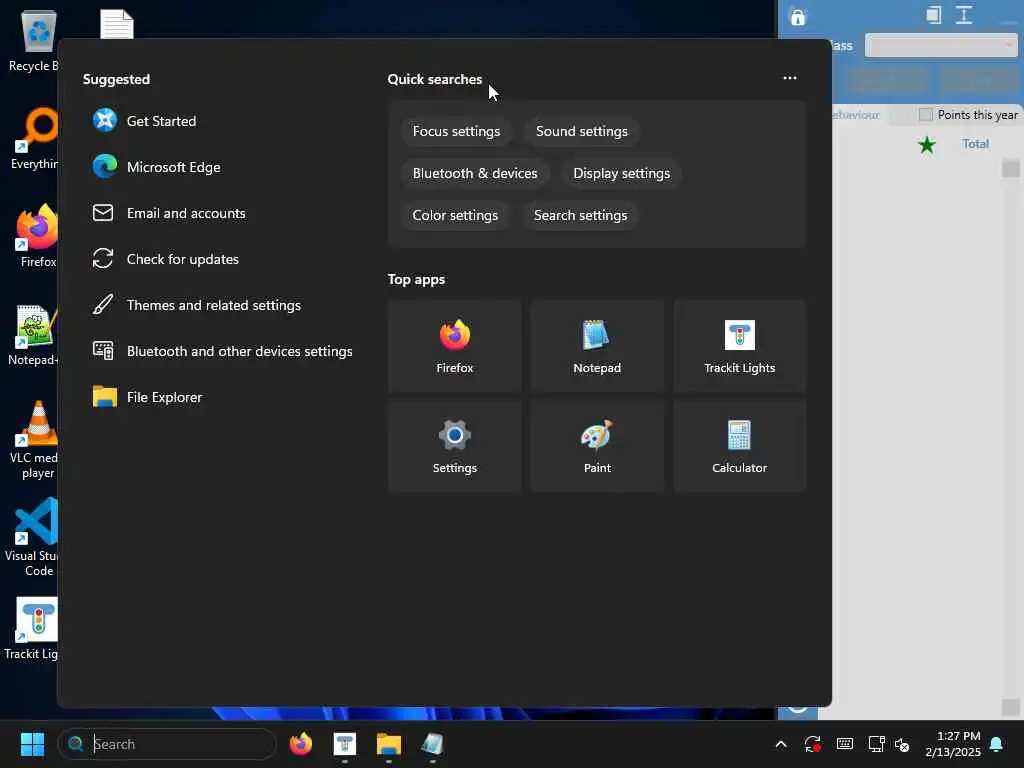Click the green star icon in Trackit
The image size is (1024, 768).
click(927, 144)
